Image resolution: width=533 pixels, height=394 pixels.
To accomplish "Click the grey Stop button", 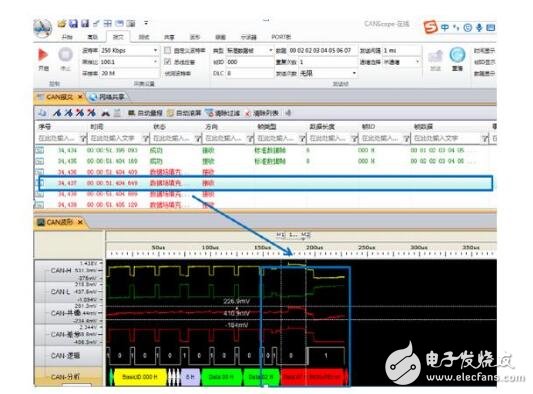I will click(x=65, y=54).
